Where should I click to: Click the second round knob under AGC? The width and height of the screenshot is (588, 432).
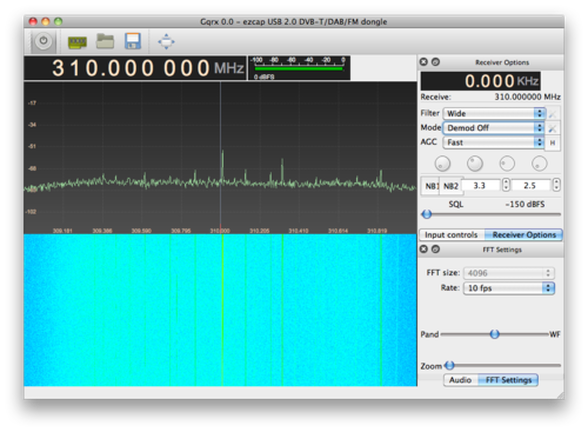pos(475,164)
